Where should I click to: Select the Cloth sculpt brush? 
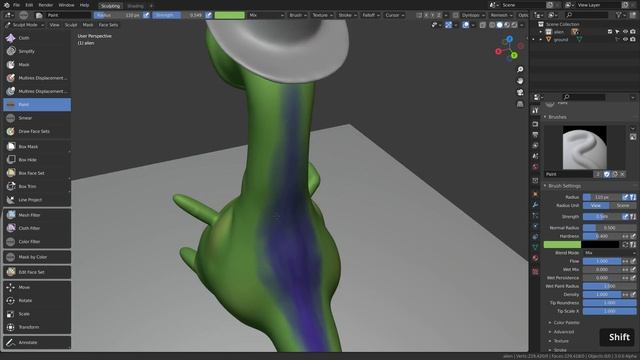click(37, 38)
